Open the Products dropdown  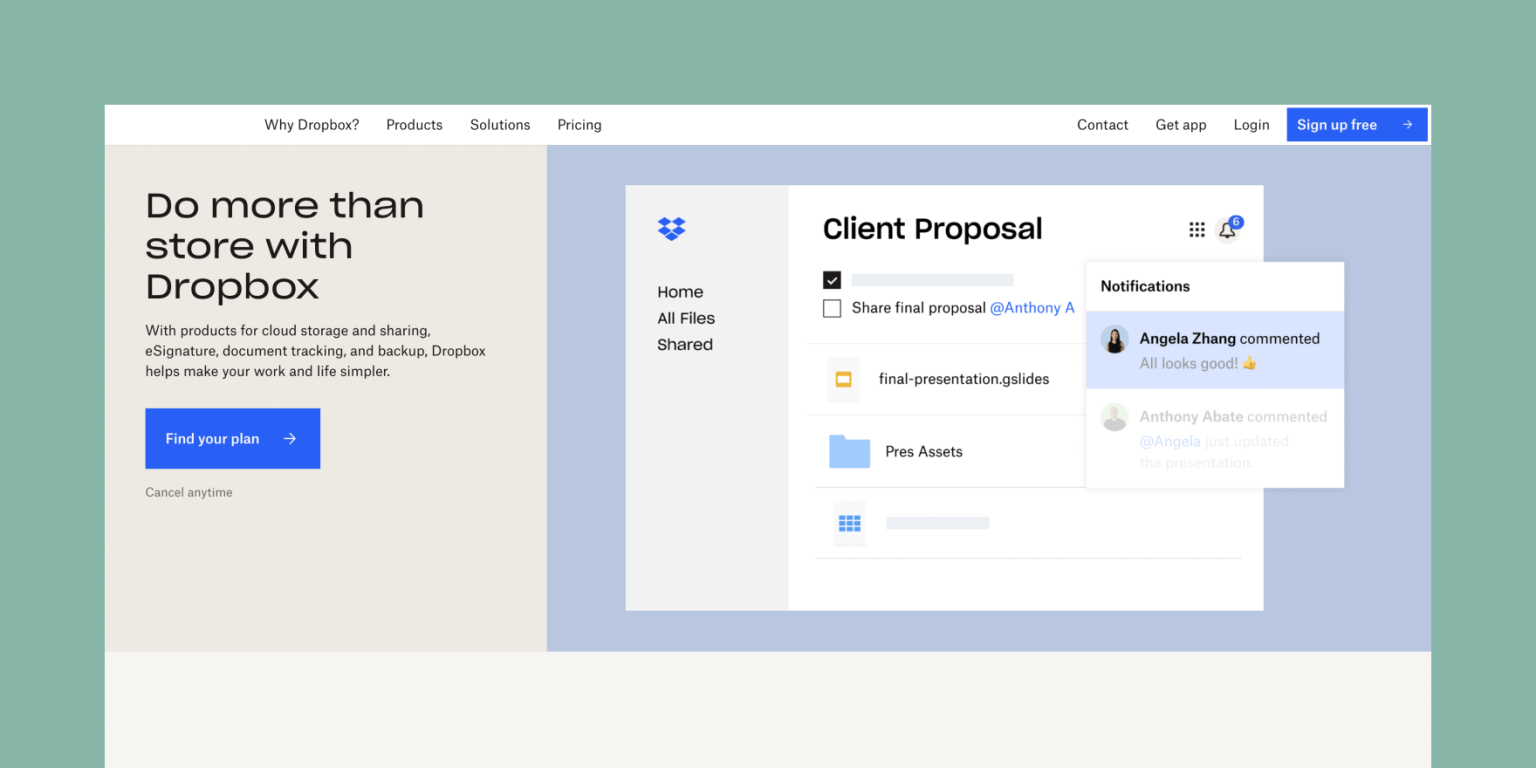414,124
